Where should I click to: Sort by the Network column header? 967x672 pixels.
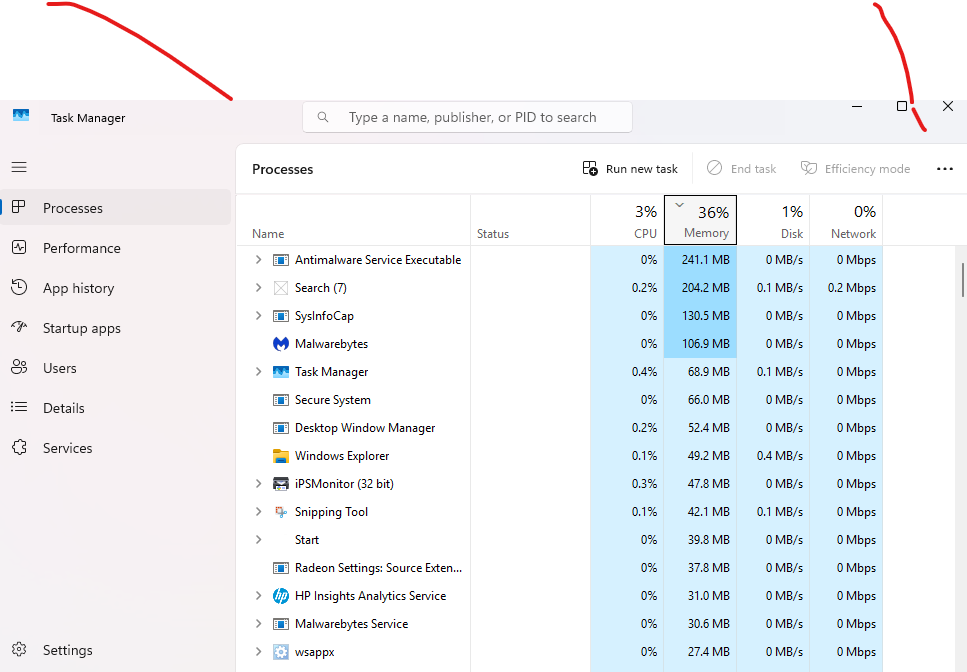[846, 220]
